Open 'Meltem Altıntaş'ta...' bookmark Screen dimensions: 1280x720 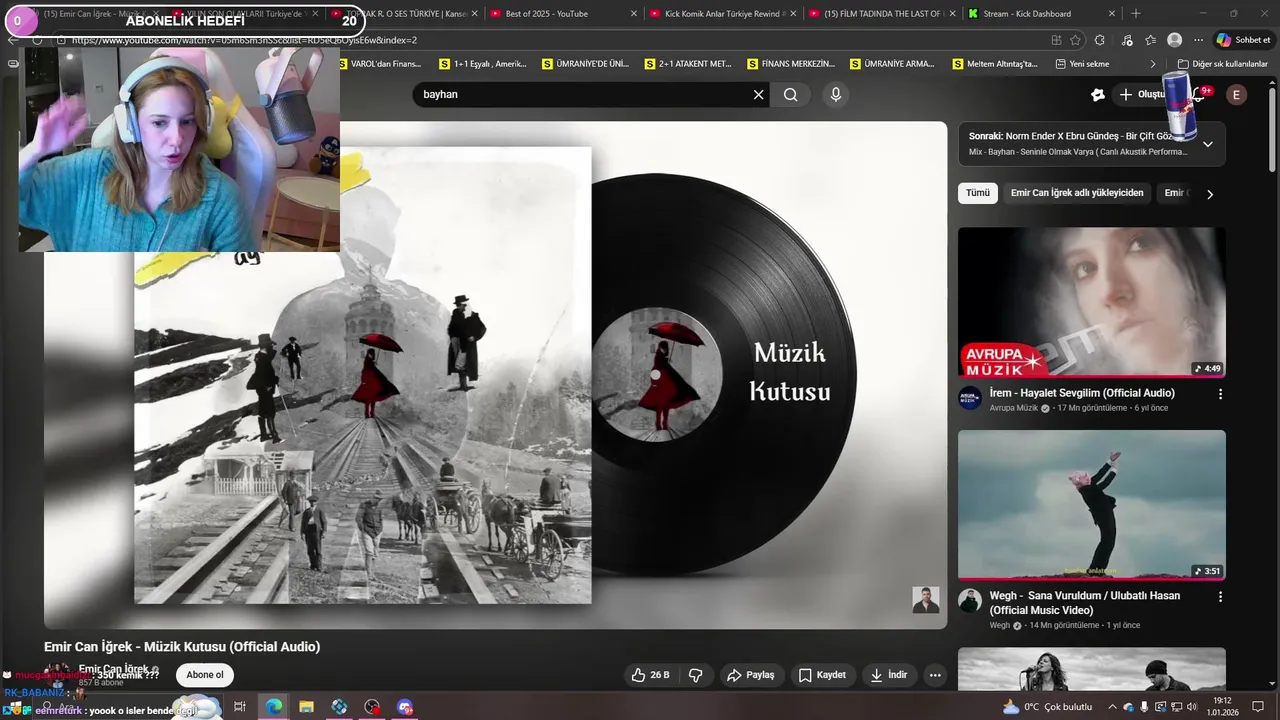pyautogui.click(x=996, y=64)
